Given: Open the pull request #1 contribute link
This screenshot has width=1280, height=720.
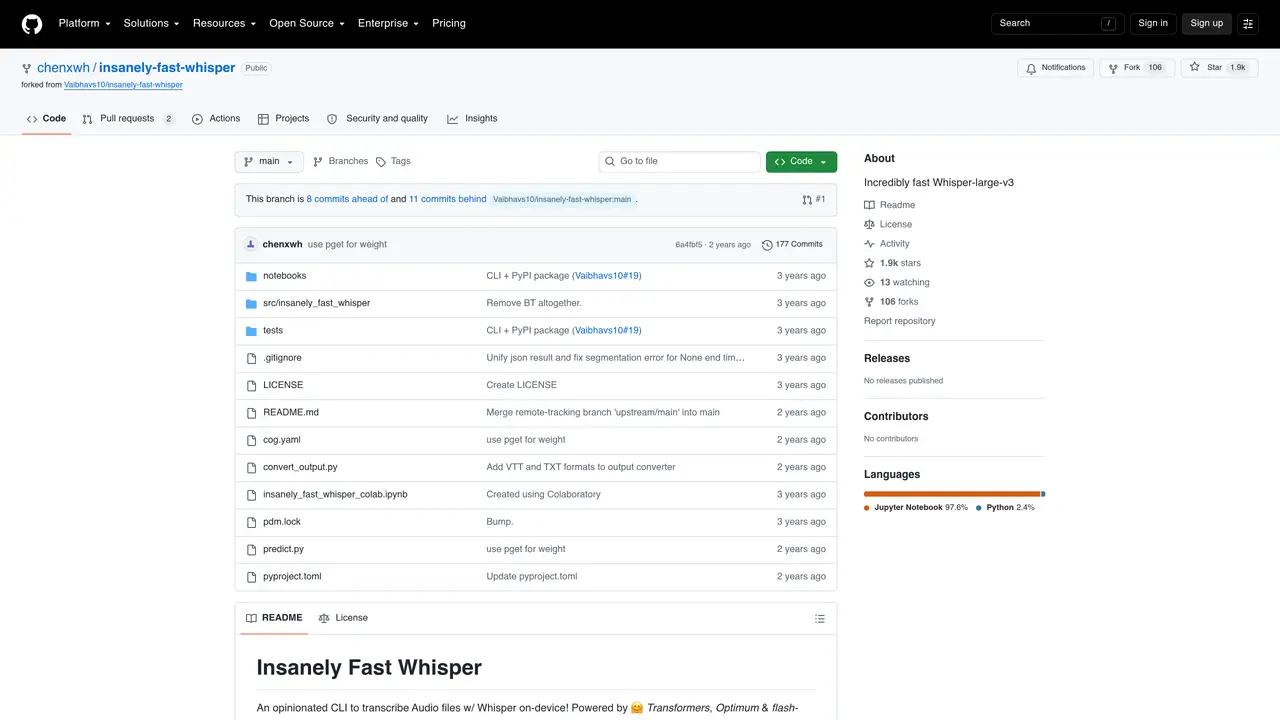Looking at the screenshot, I should click(814, 199).
